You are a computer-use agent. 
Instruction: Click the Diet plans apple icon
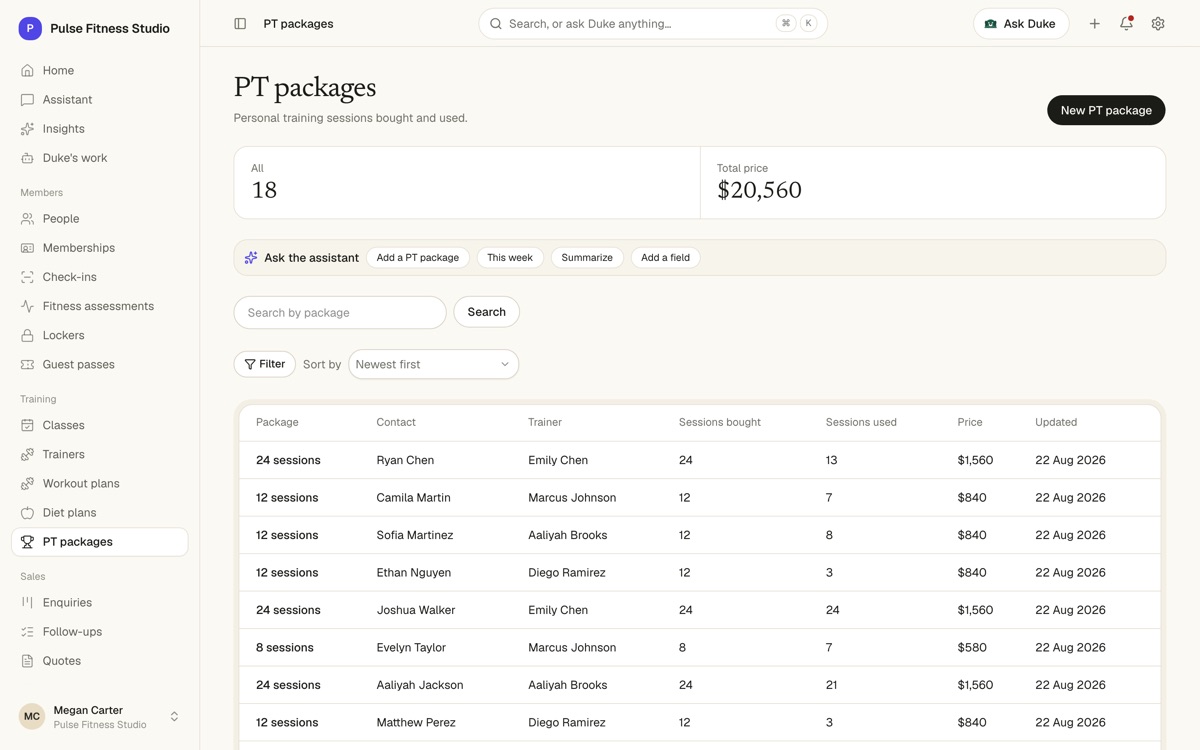(x=27, y=512)
